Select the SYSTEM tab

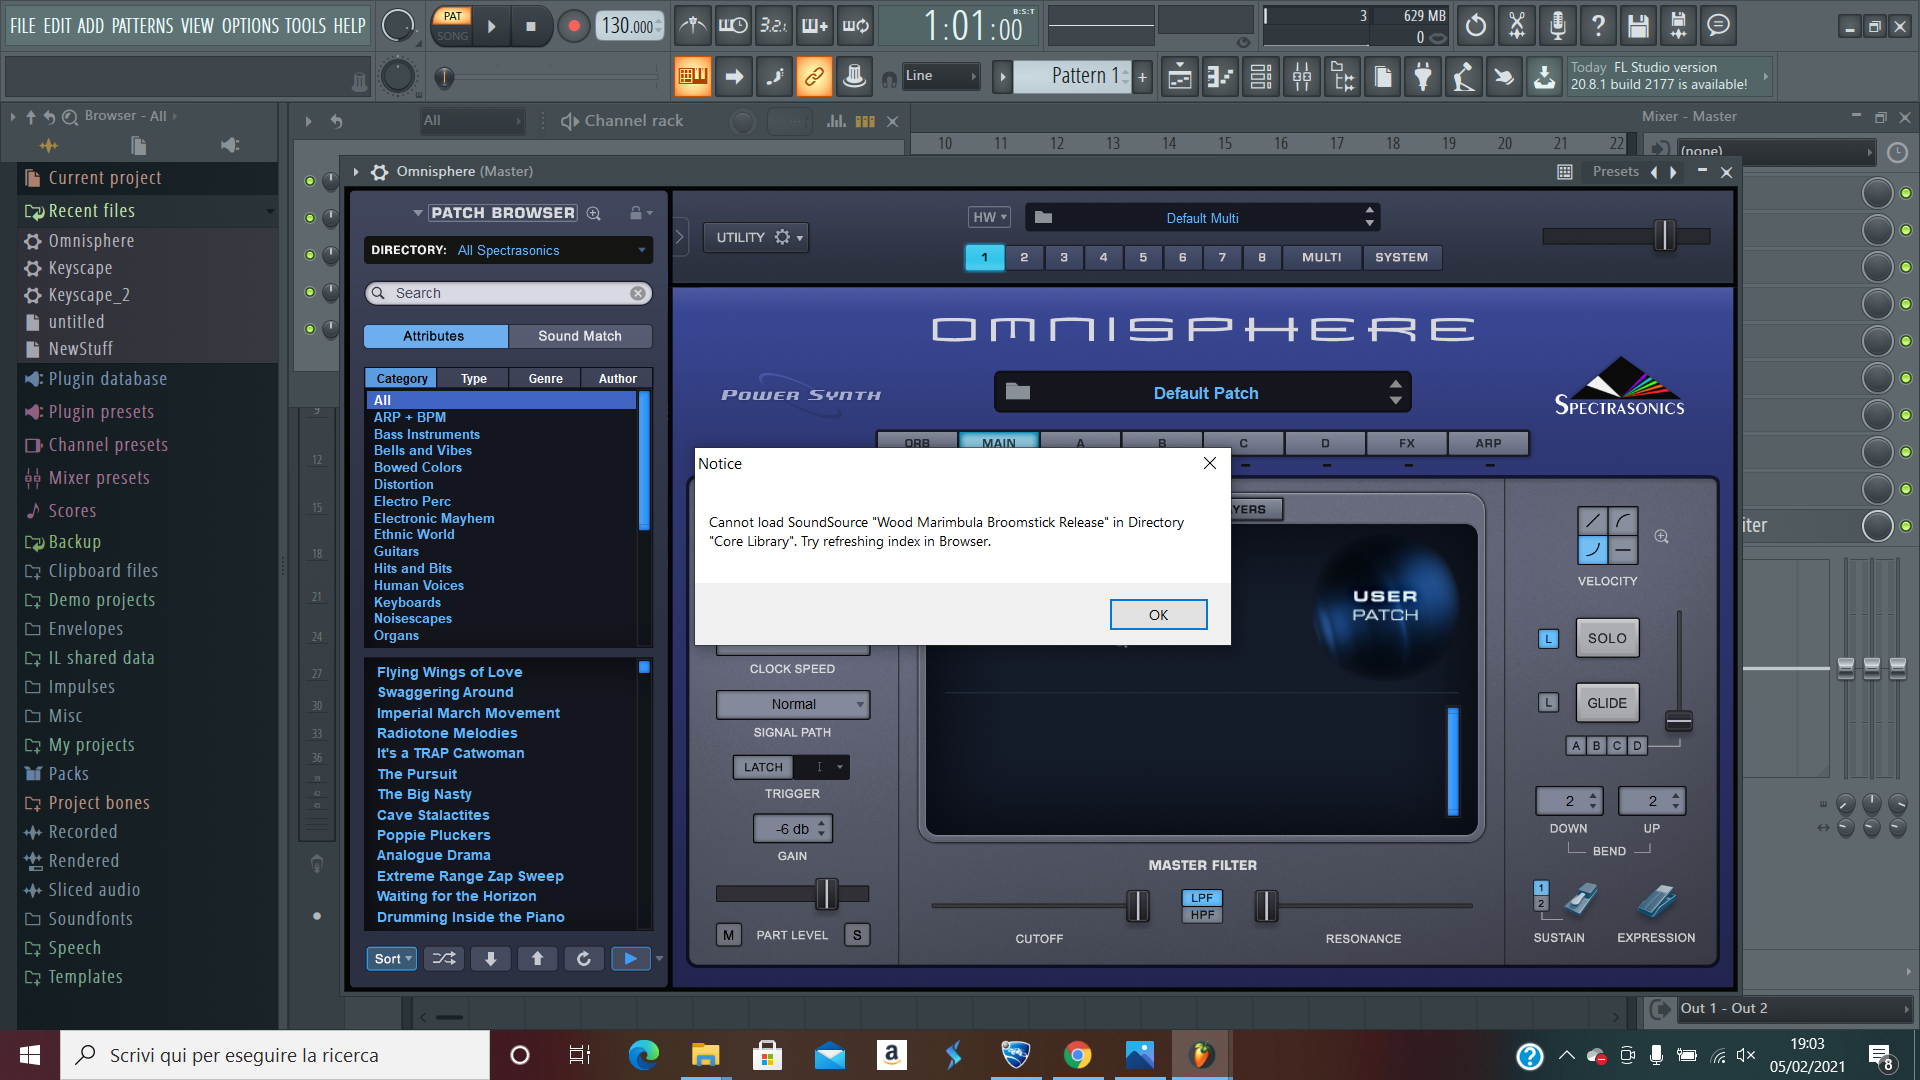tap(1401, 257)
